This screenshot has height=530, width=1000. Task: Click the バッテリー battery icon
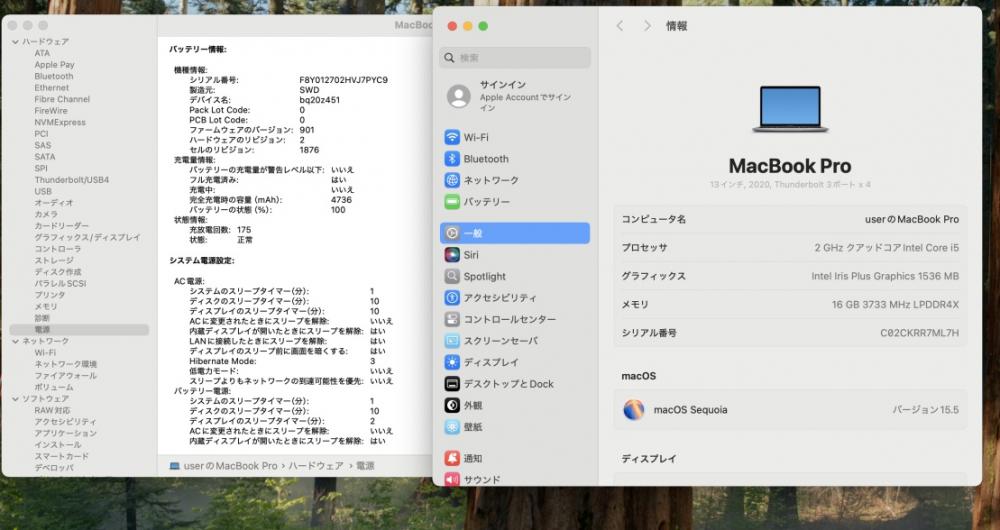pyautogui.click(x=452, y=202)
